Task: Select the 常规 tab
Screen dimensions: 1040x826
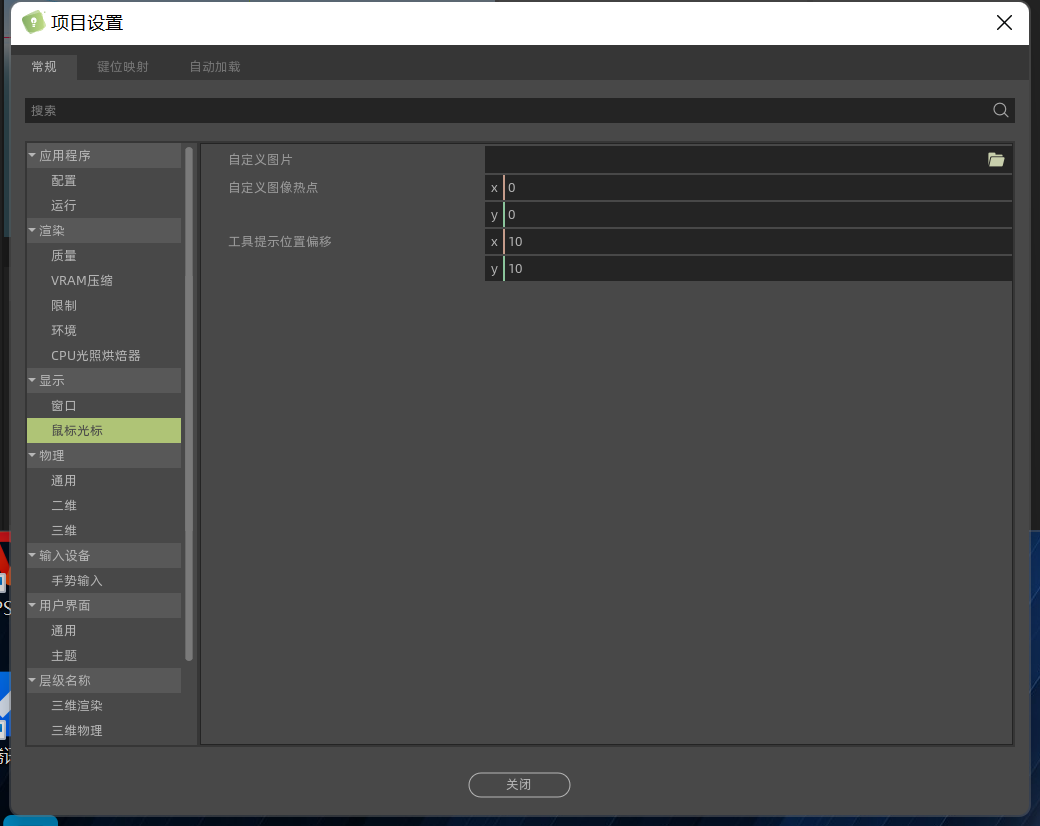Action: pyautogui.click(x=44, y=67)
